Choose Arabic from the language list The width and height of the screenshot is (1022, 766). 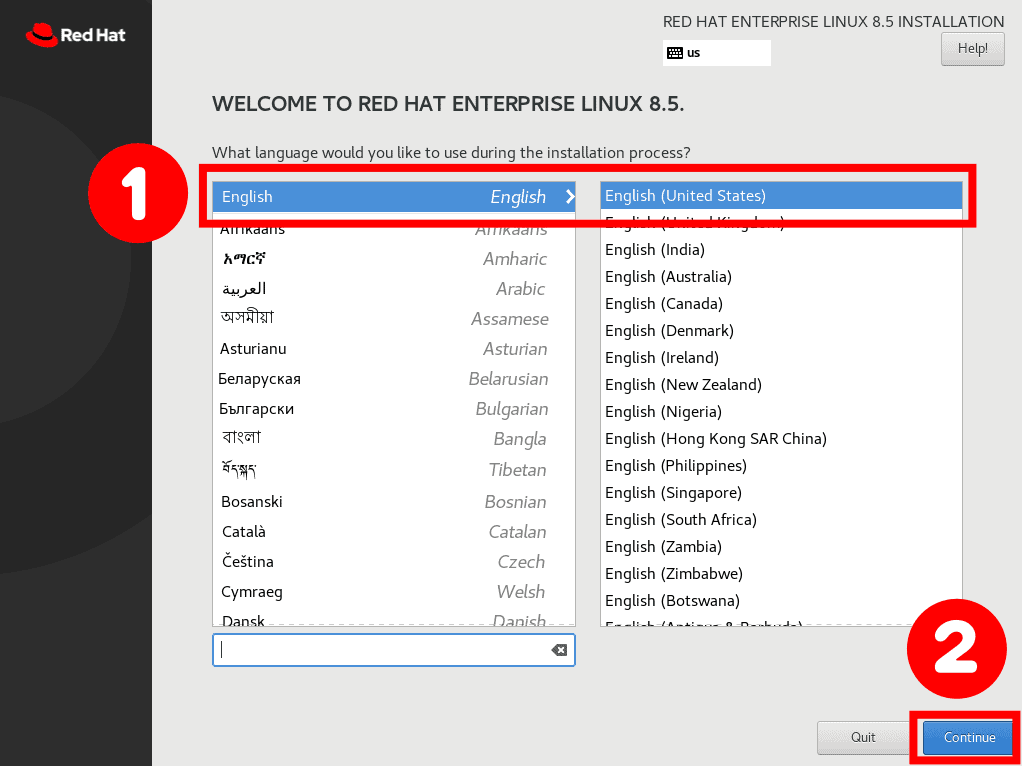point(394,289)
